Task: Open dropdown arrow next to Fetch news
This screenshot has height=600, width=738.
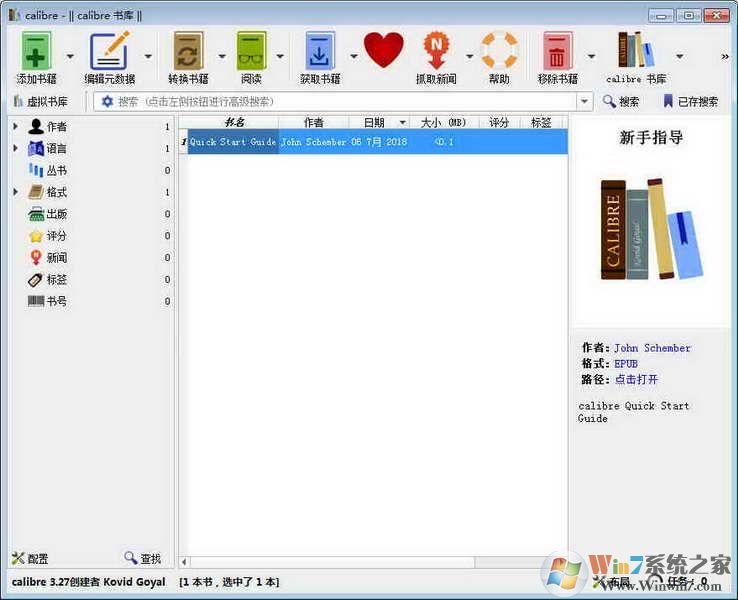Action: 469,56
